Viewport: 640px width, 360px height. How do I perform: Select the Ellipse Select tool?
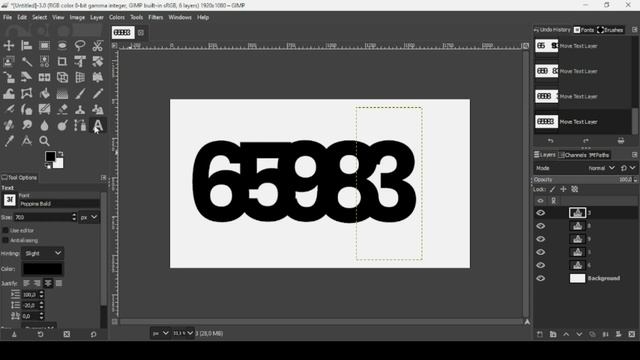pyautogui.click(x=62, y=45)
